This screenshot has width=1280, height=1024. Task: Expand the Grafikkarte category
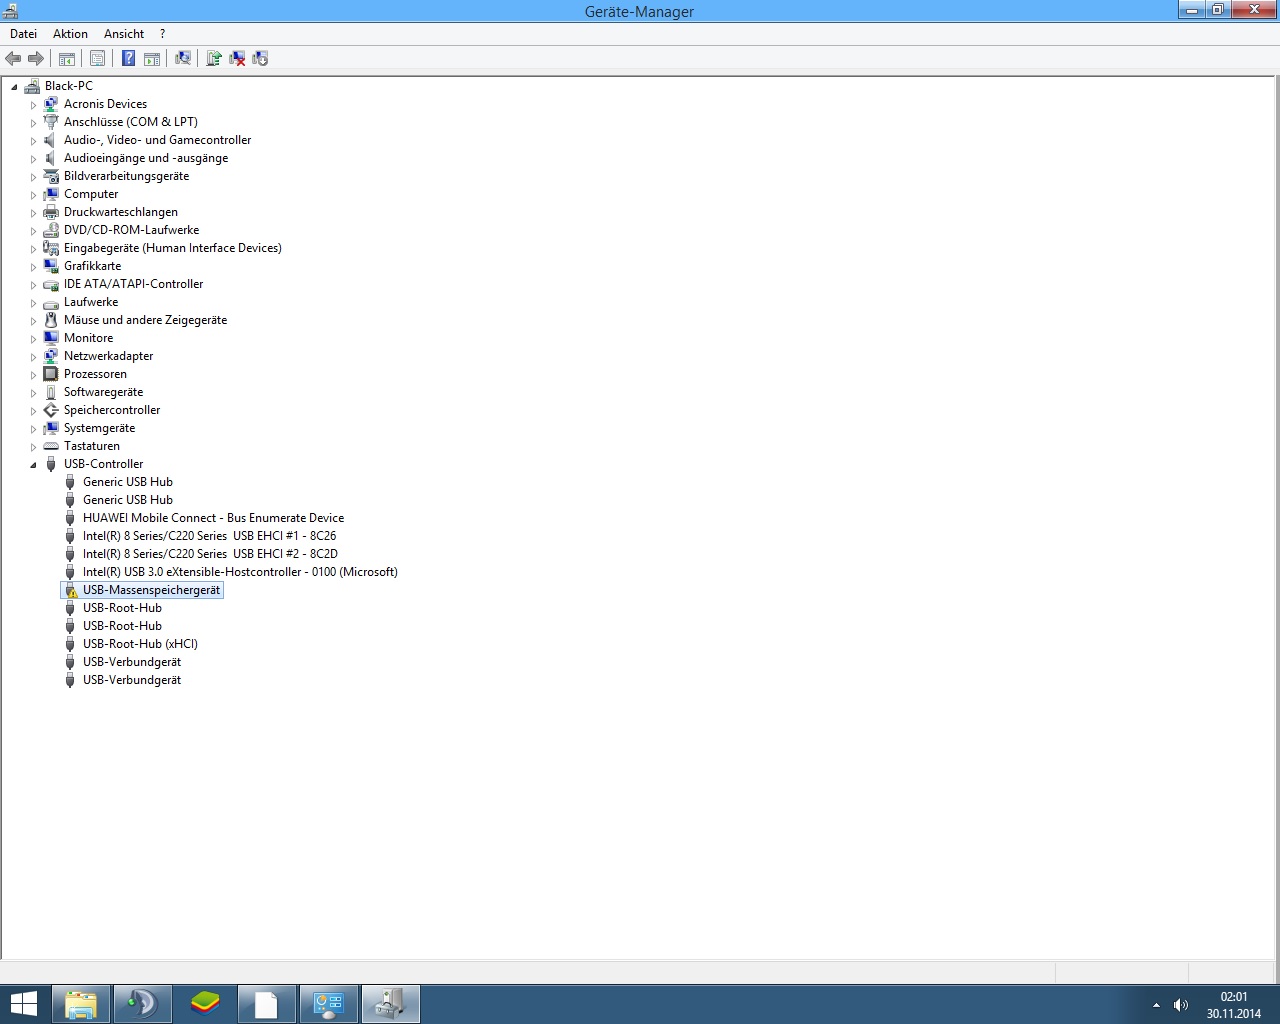pos(33,267)
